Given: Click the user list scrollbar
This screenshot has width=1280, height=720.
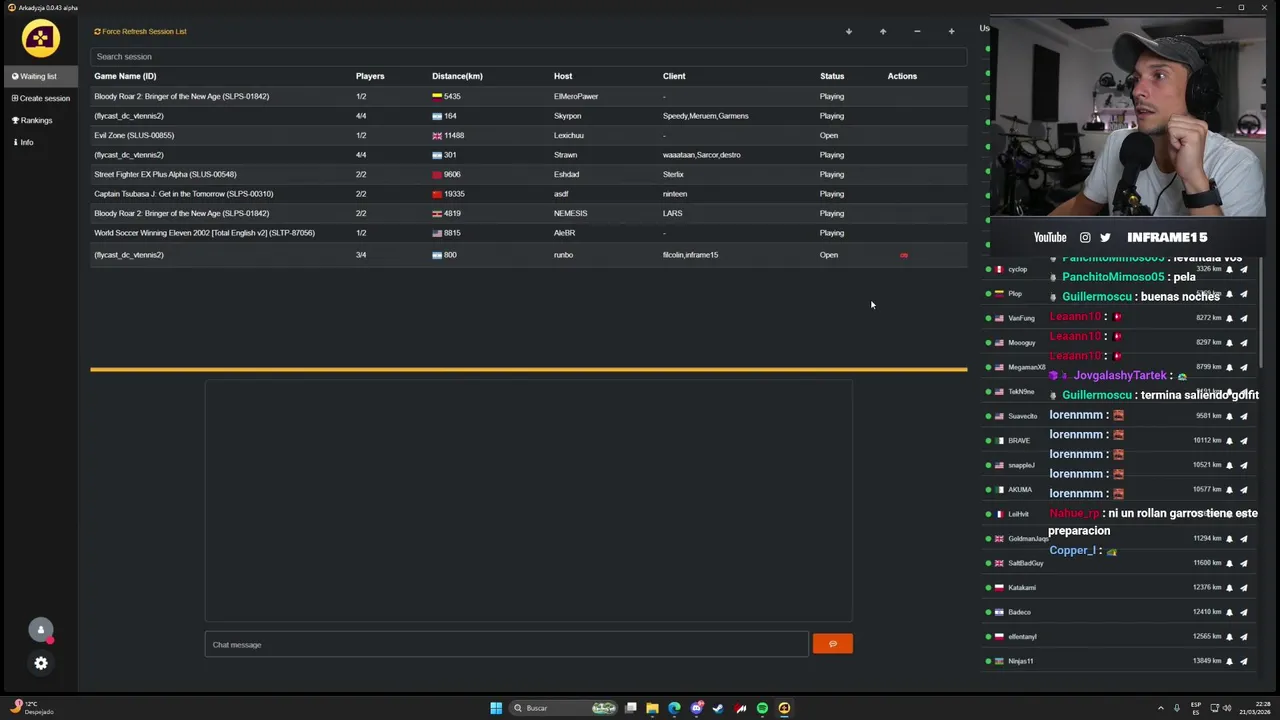Looking at the screenshot, I should coord(1261,310).
